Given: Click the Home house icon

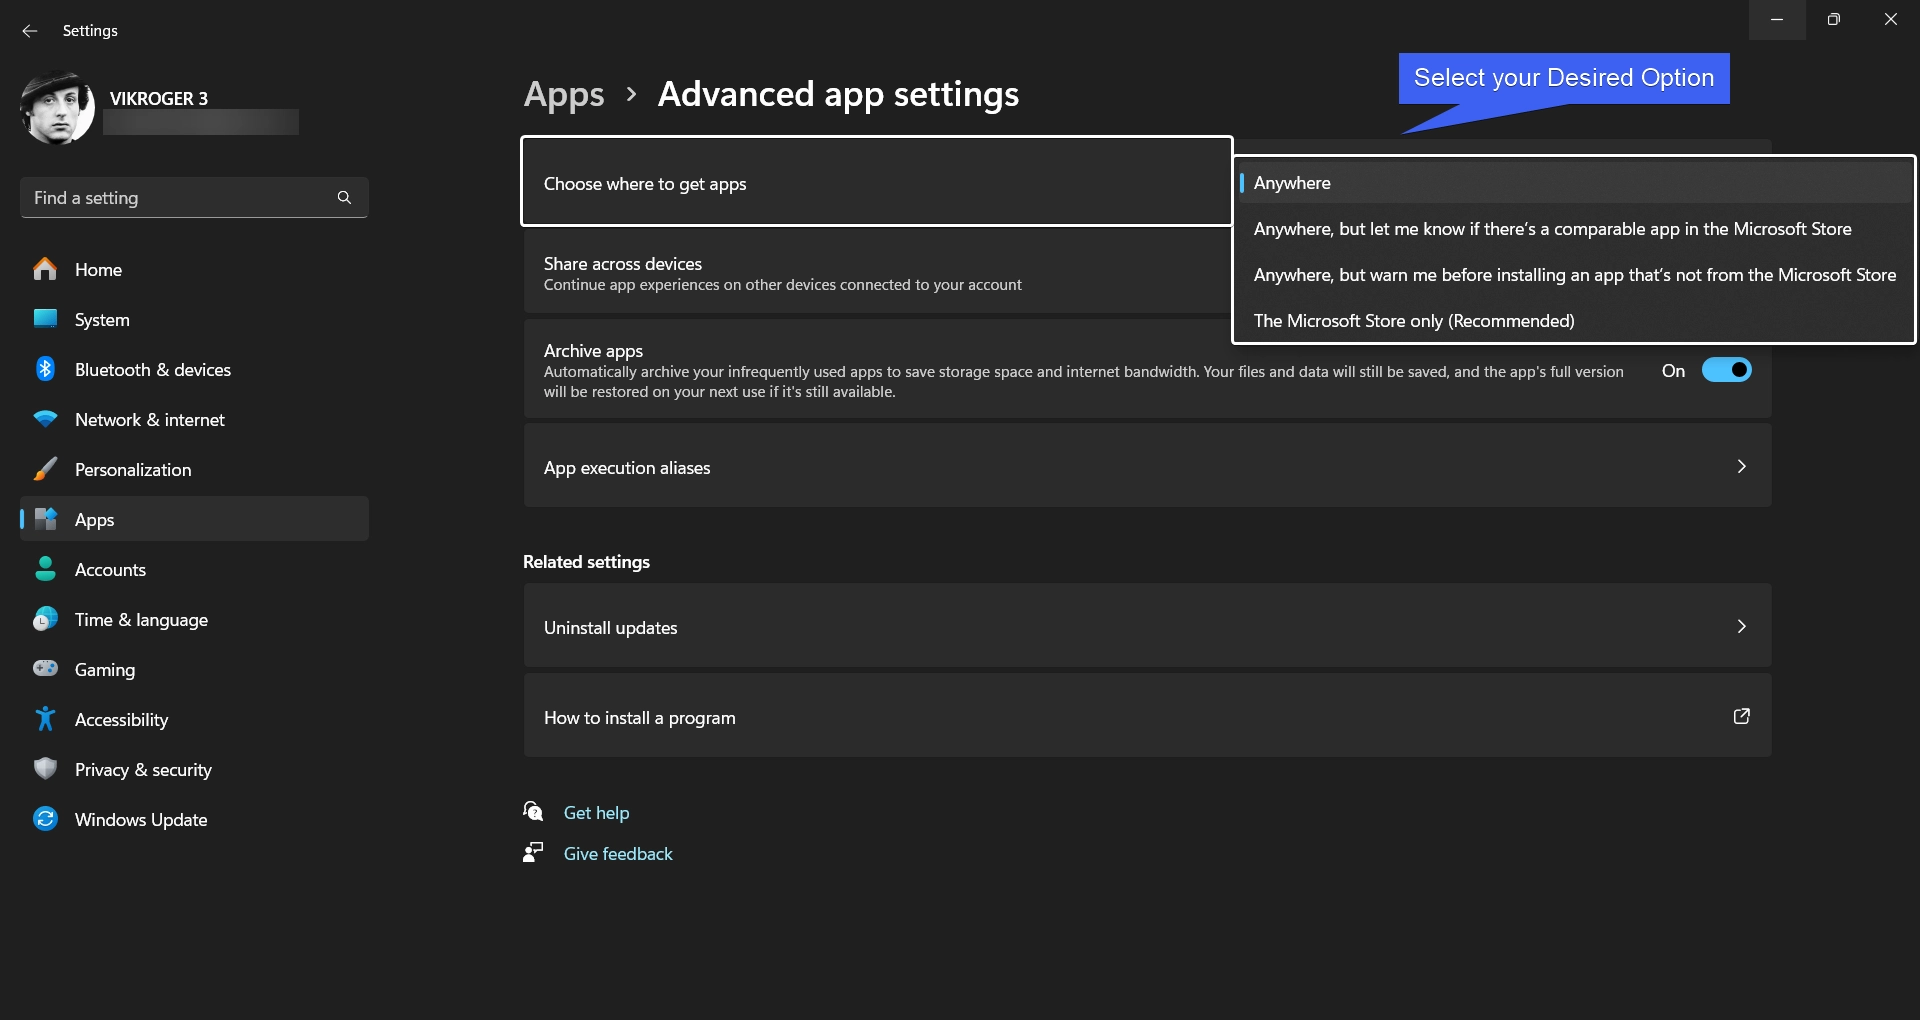Looking at the screenshot, I should [45, 269].
